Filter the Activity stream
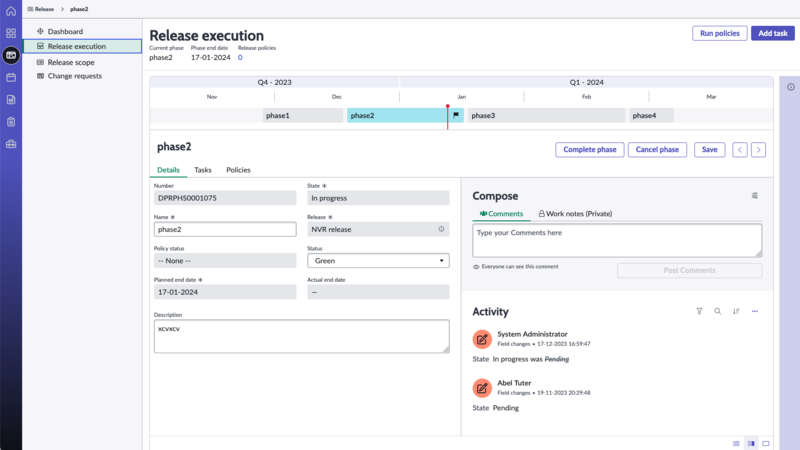The width and height of the screenshot is (800, 450). pos(699,311)
